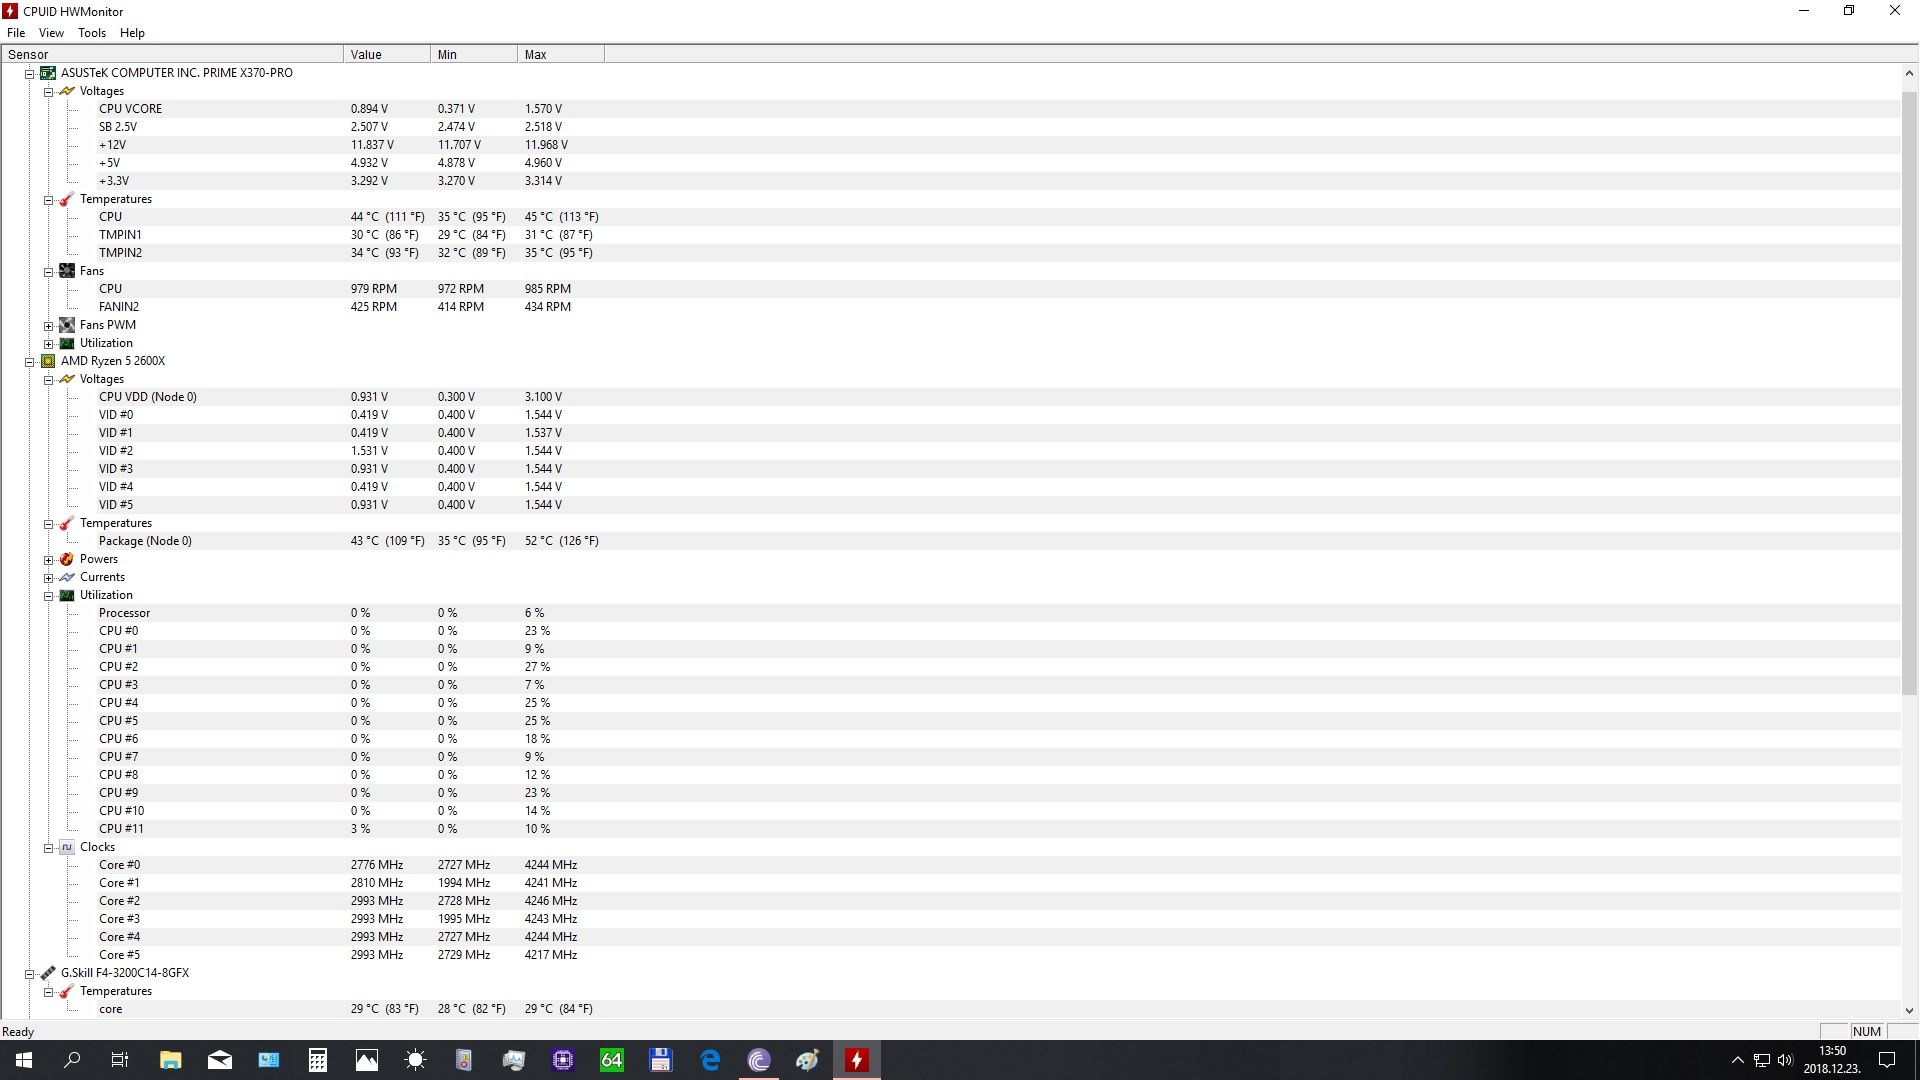Click the Value column header
This screenshot has height=1080, width=1920.
[x=387, y=54]
